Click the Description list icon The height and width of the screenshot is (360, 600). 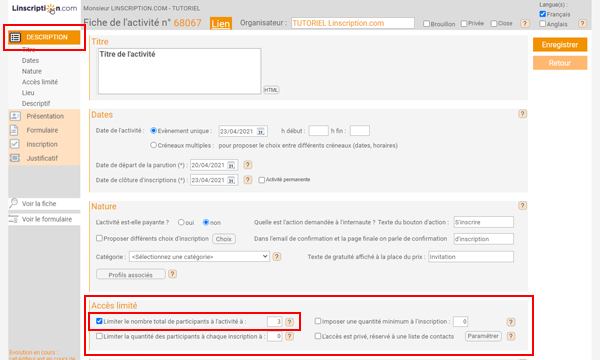point(15,37)
